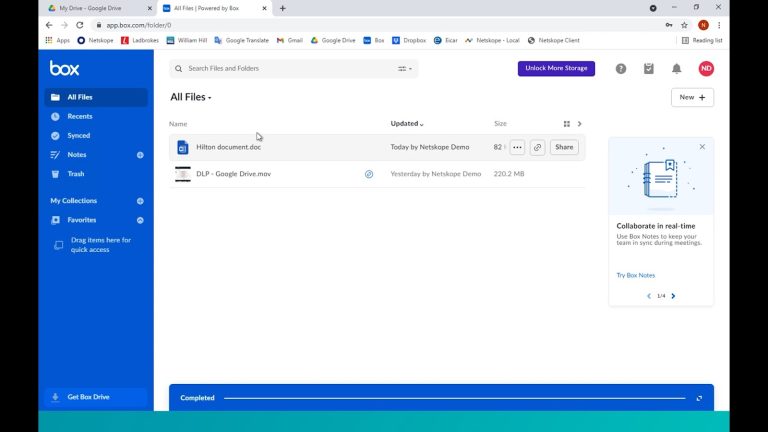The width and height of the screenshot is (768, 432).
Task: Close the My Drive - Google Drive tab
Action: click(149, 8)
